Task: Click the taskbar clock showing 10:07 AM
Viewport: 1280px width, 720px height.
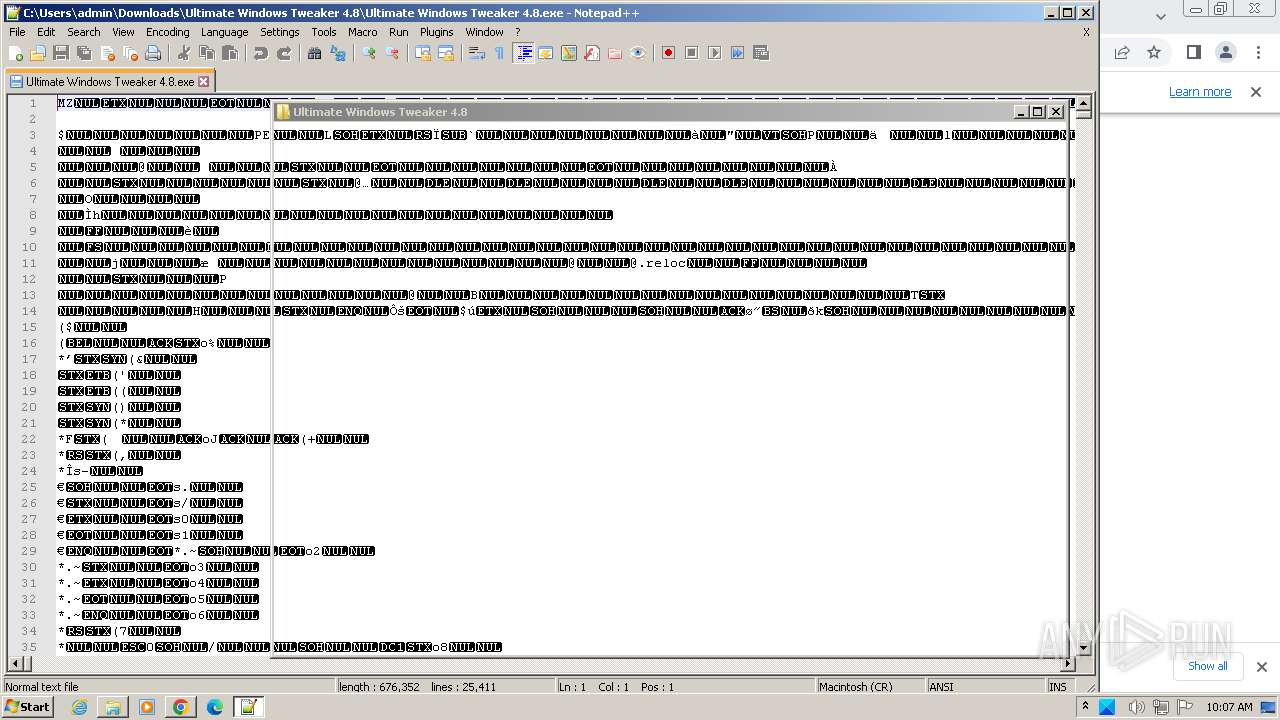Action: tap(1229, 707)
